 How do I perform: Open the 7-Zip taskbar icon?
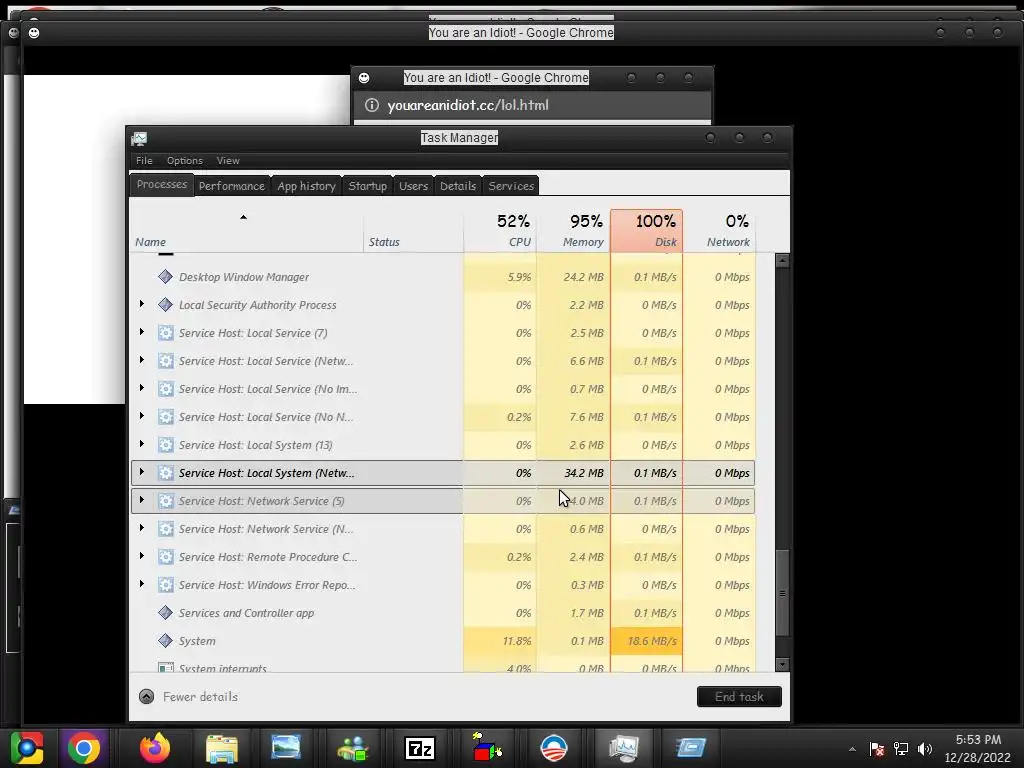(420, 748)
